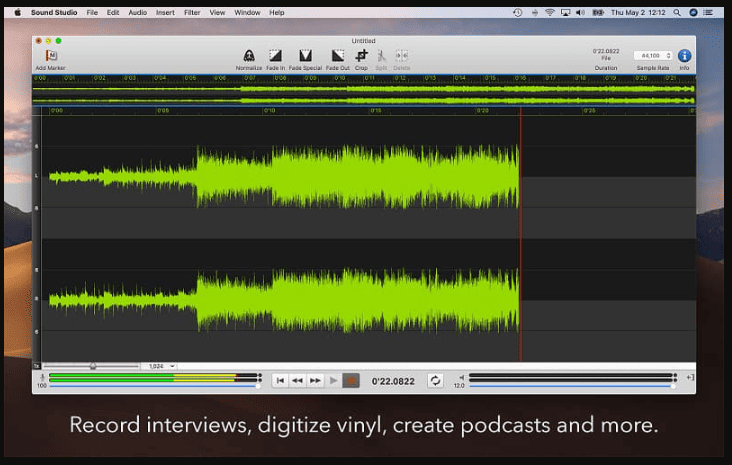Open the Notification Center list icon
732x465 pixels.
[x=708, y=13]
